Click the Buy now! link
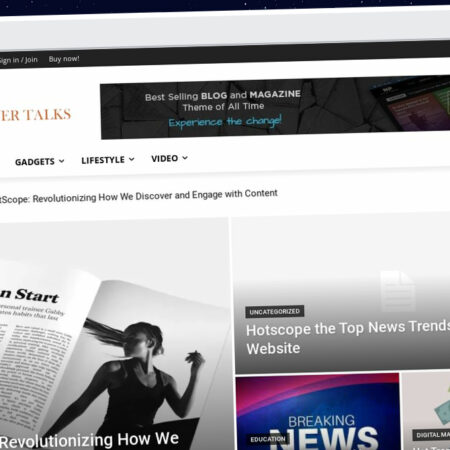This screenshot has height=450, width=450. [64, 59]
